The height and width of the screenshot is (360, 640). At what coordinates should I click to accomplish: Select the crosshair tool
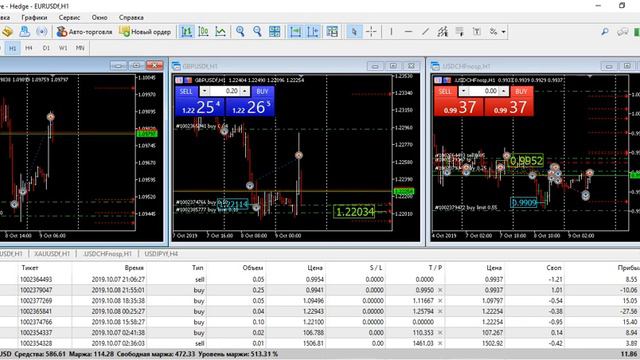point(371,32)
